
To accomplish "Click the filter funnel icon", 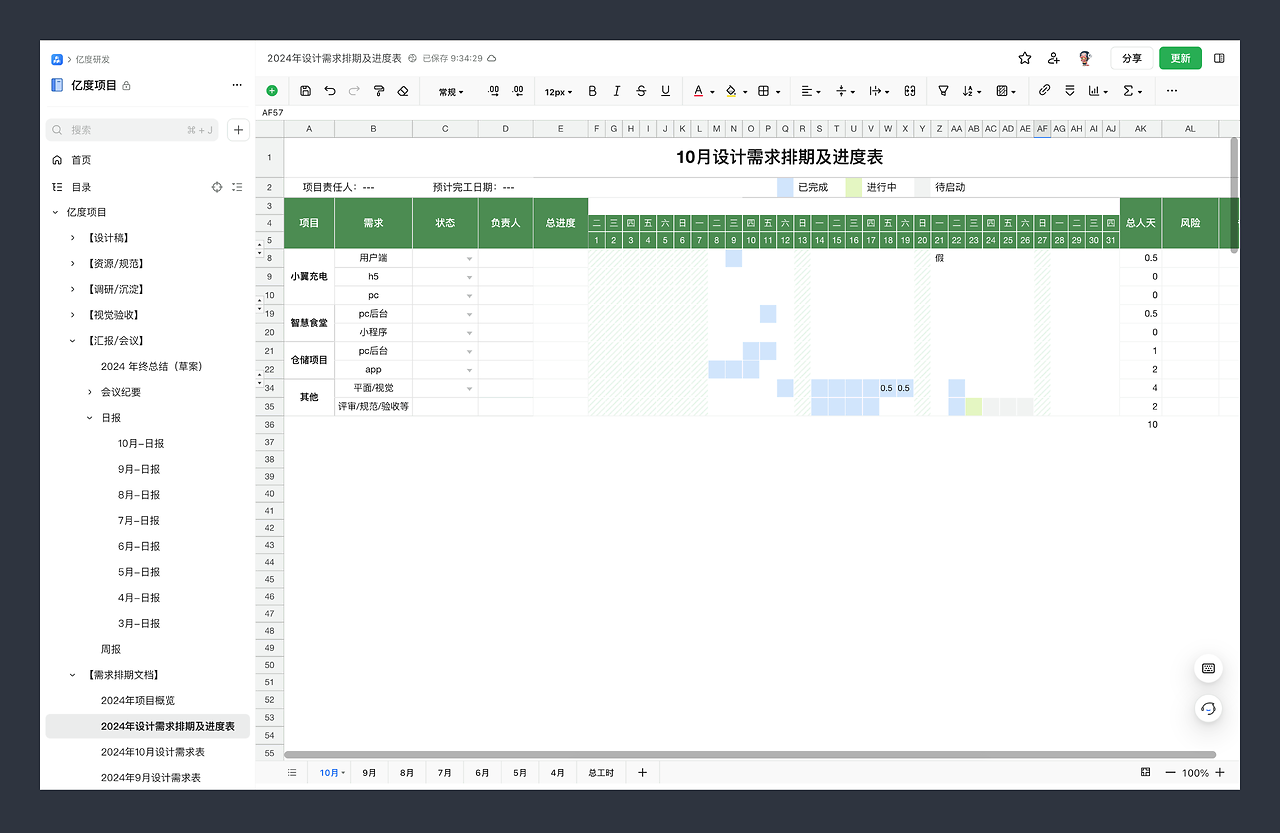I will click(943, 91).
